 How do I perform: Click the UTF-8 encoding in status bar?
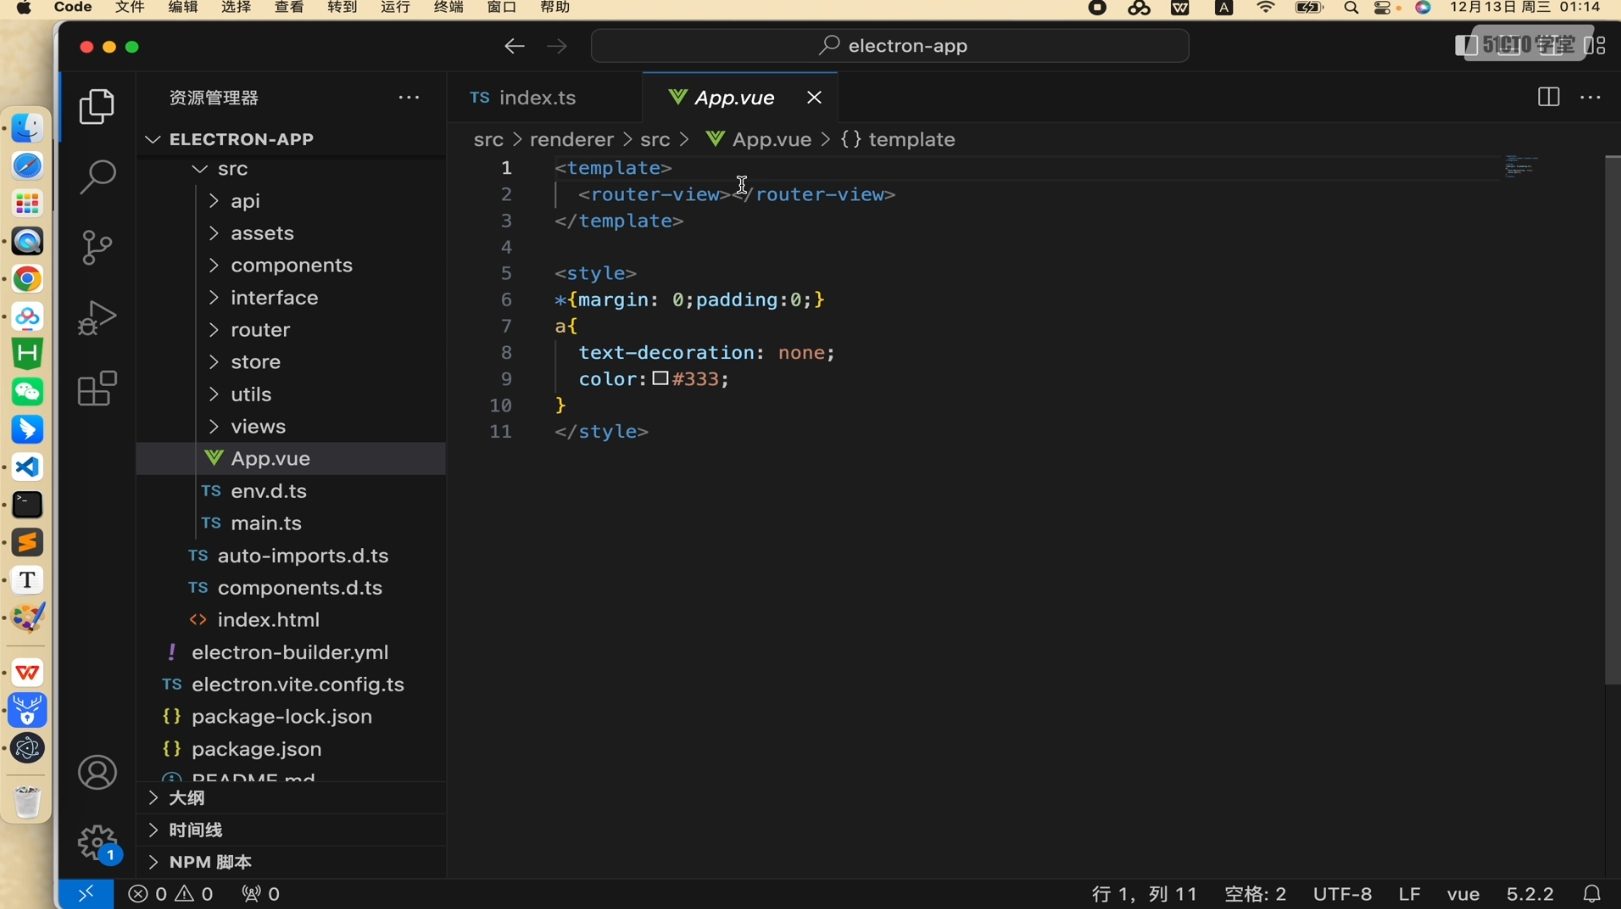(x=1342, y=894)
